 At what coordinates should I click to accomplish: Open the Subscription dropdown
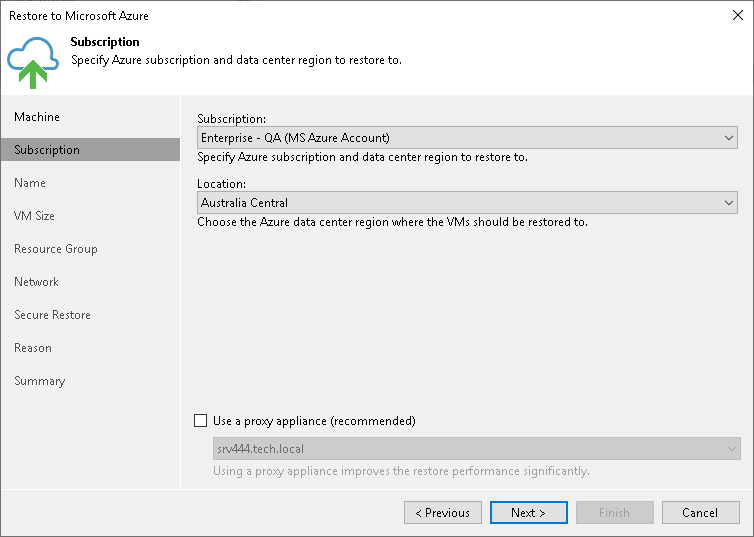[467, 137]
